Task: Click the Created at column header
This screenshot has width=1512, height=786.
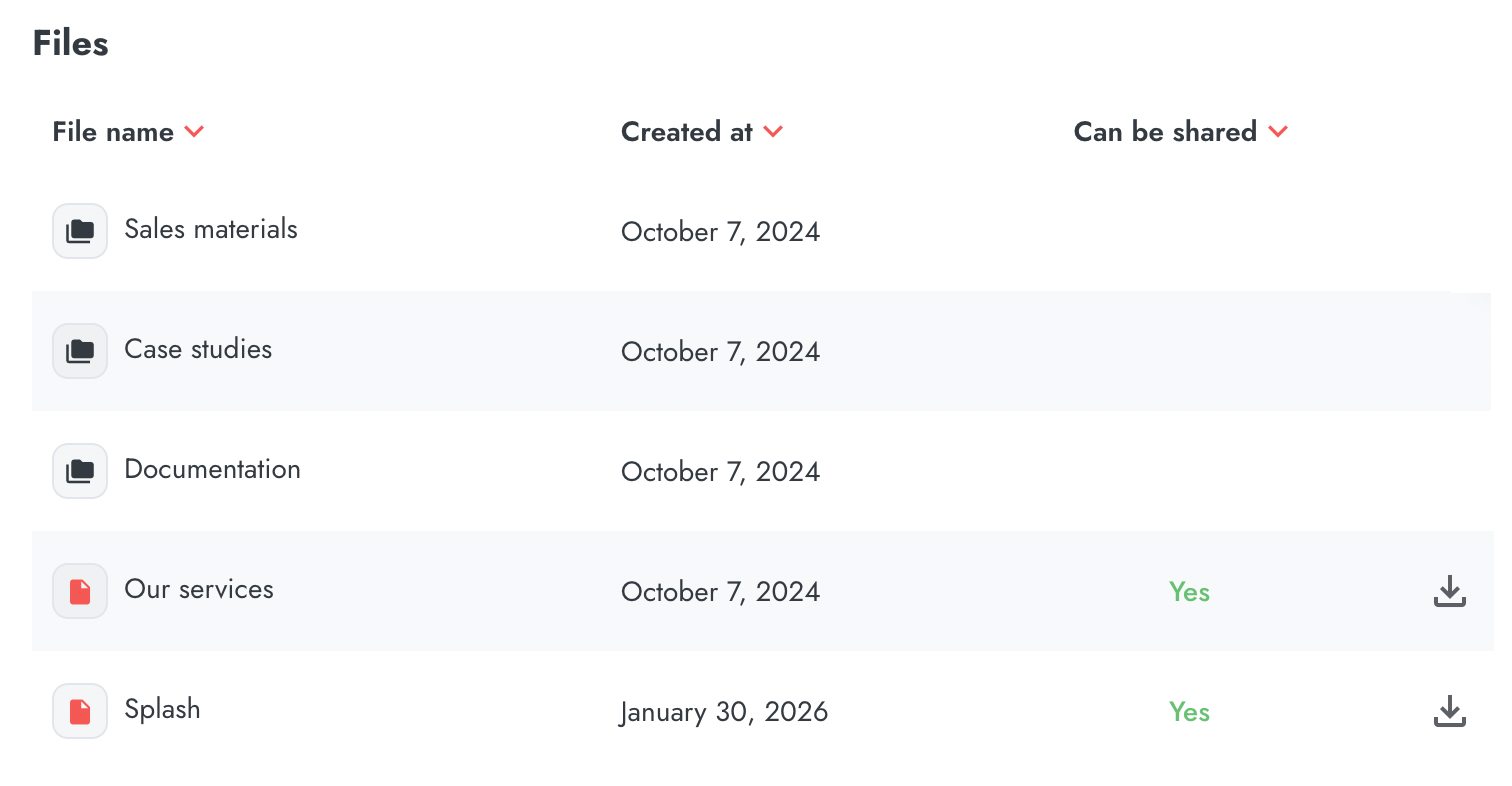Action: pyautogui.click(x=687, y=132)
